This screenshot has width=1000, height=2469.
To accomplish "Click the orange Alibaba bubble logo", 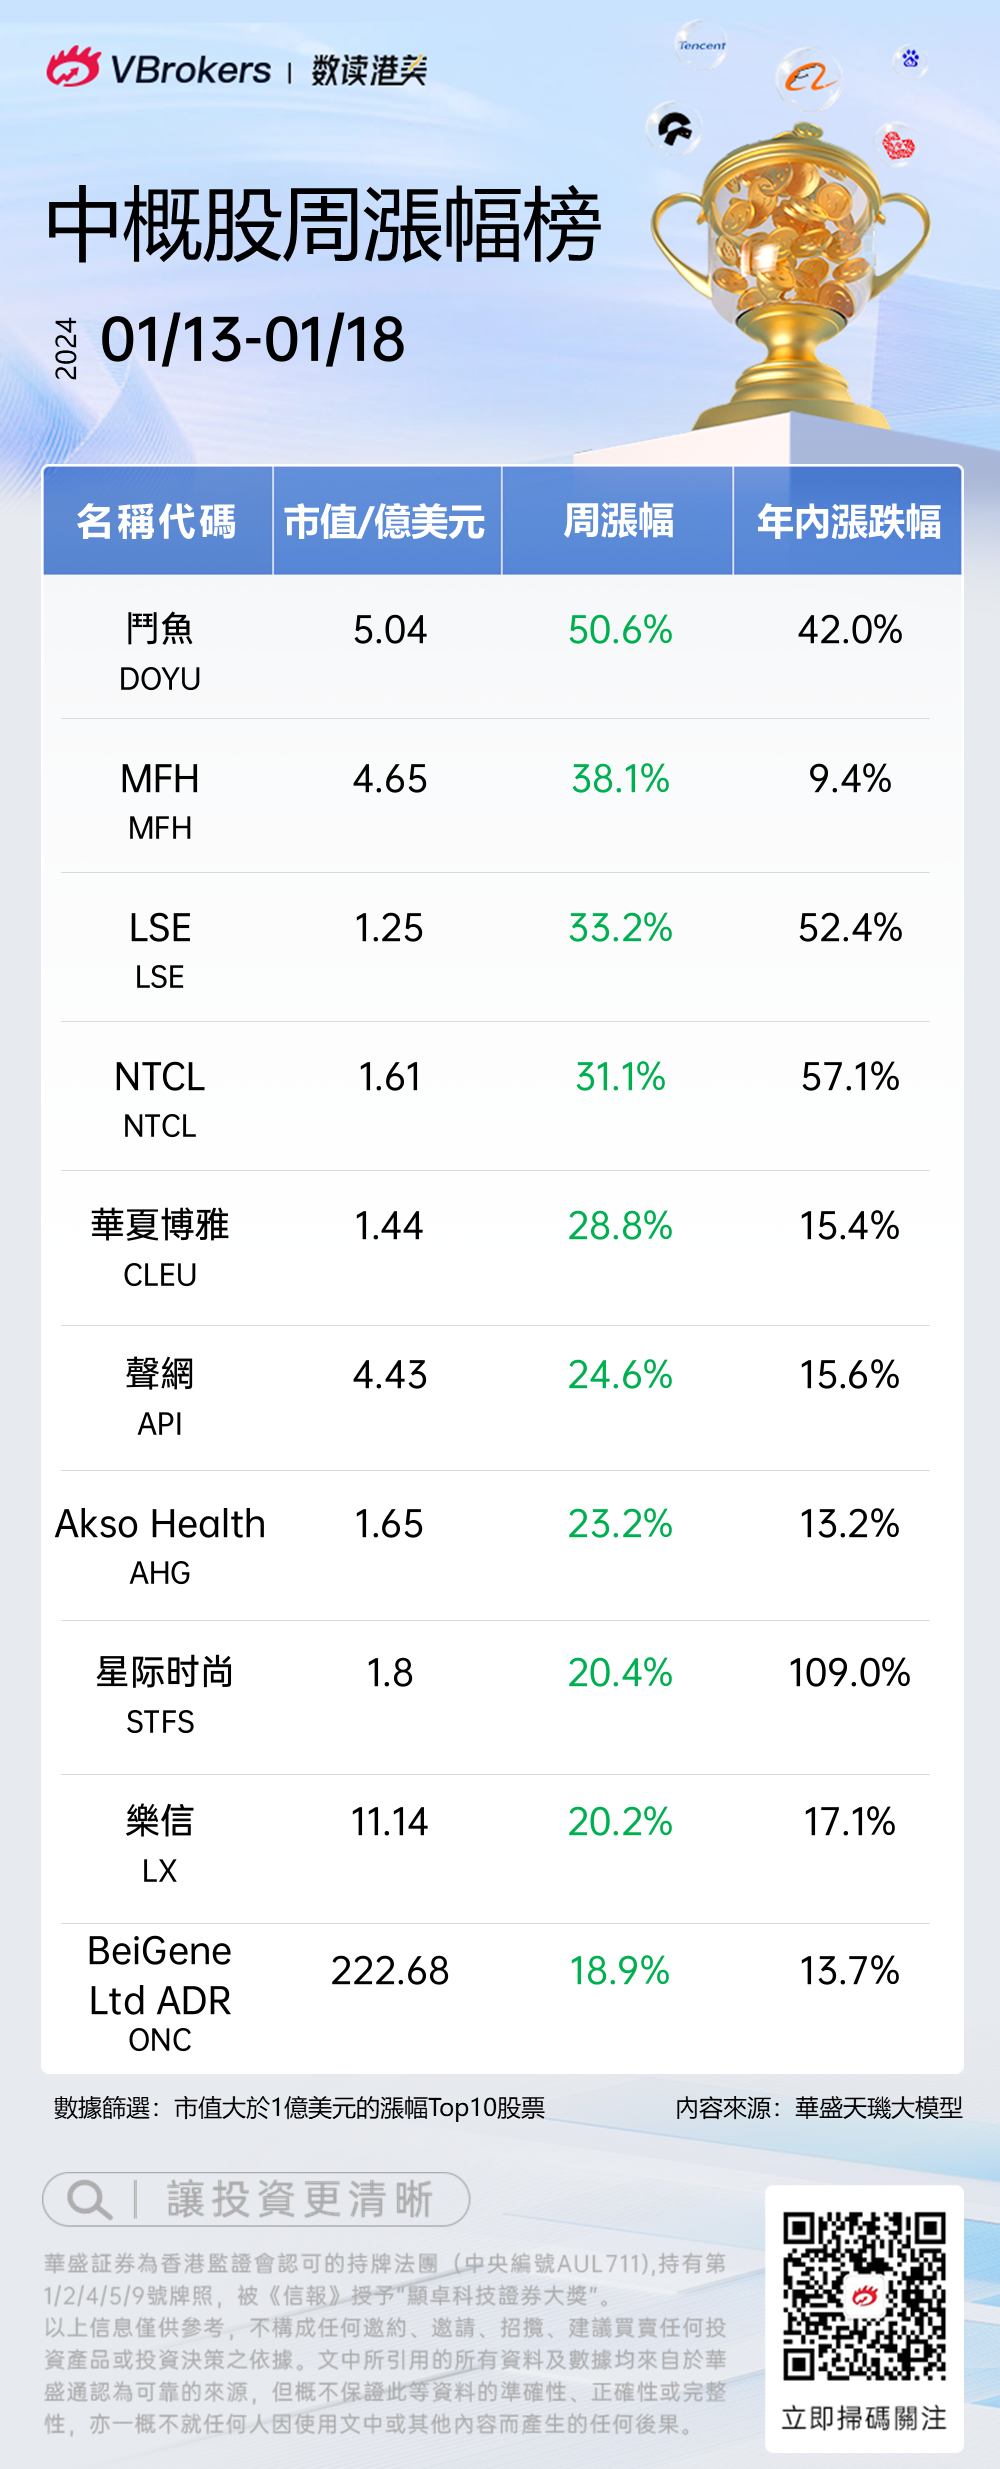I will pos(808,77).
